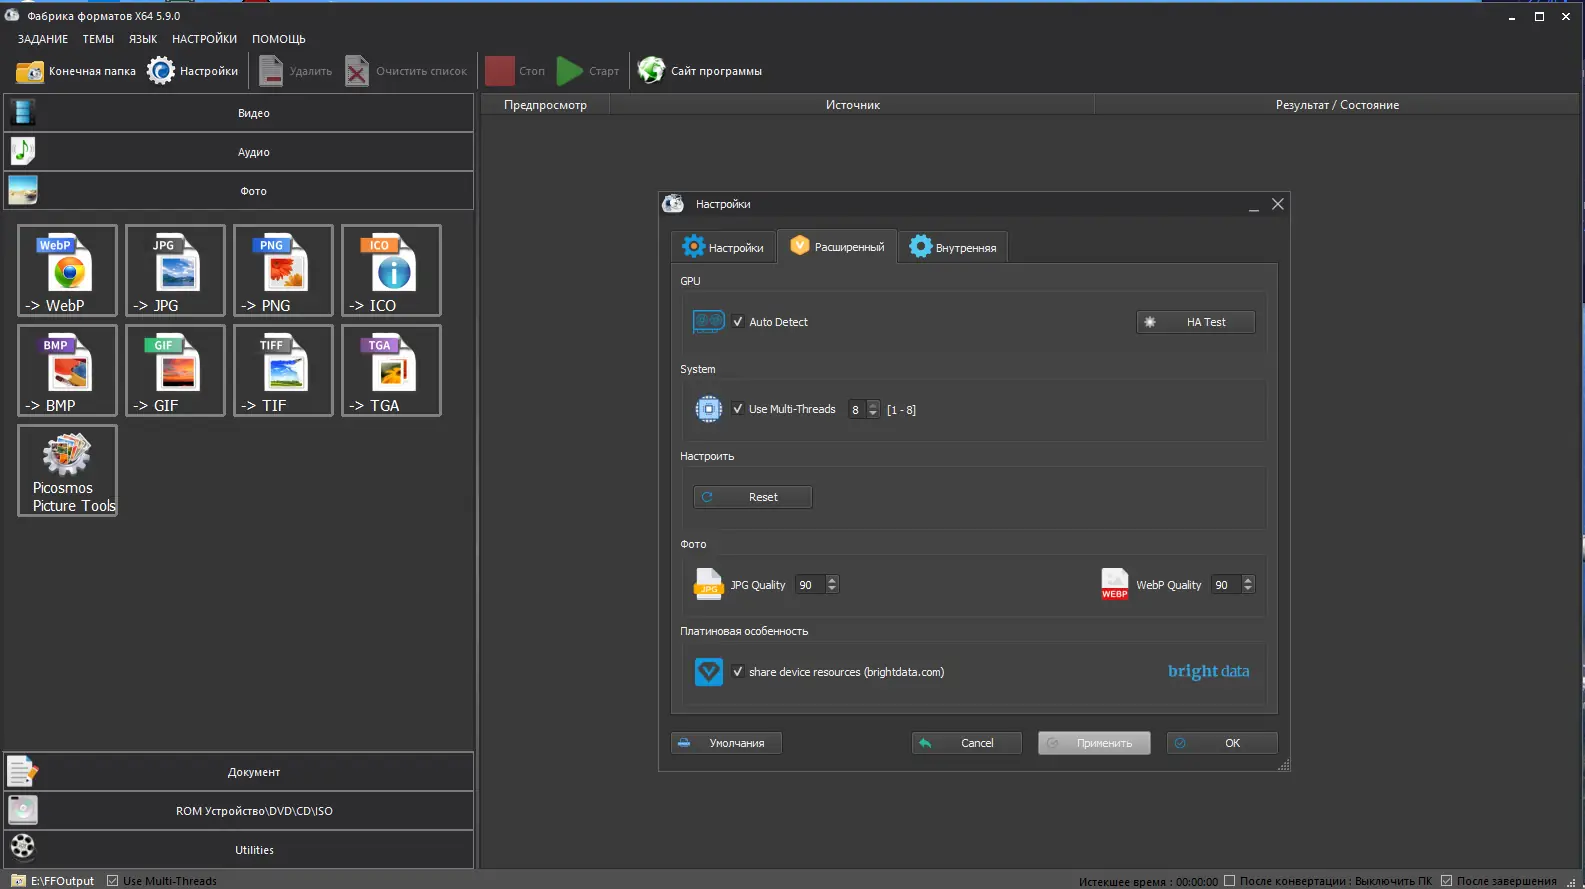Viewport: 1585px width, 889px height.
Task: Open the ПОМОЩЬ menu
Action: 279,39
